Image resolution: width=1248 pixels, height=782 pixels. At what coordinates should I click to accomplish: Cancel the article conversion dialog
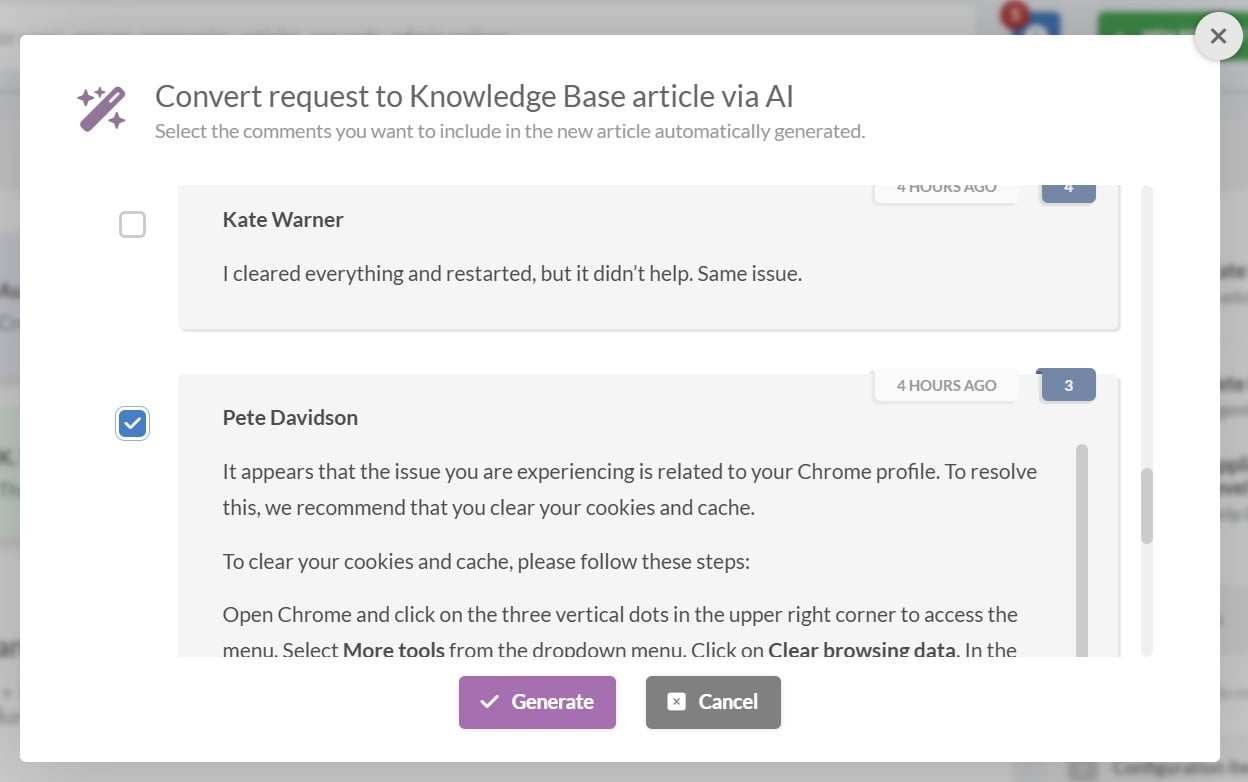(x=713, y=702)
